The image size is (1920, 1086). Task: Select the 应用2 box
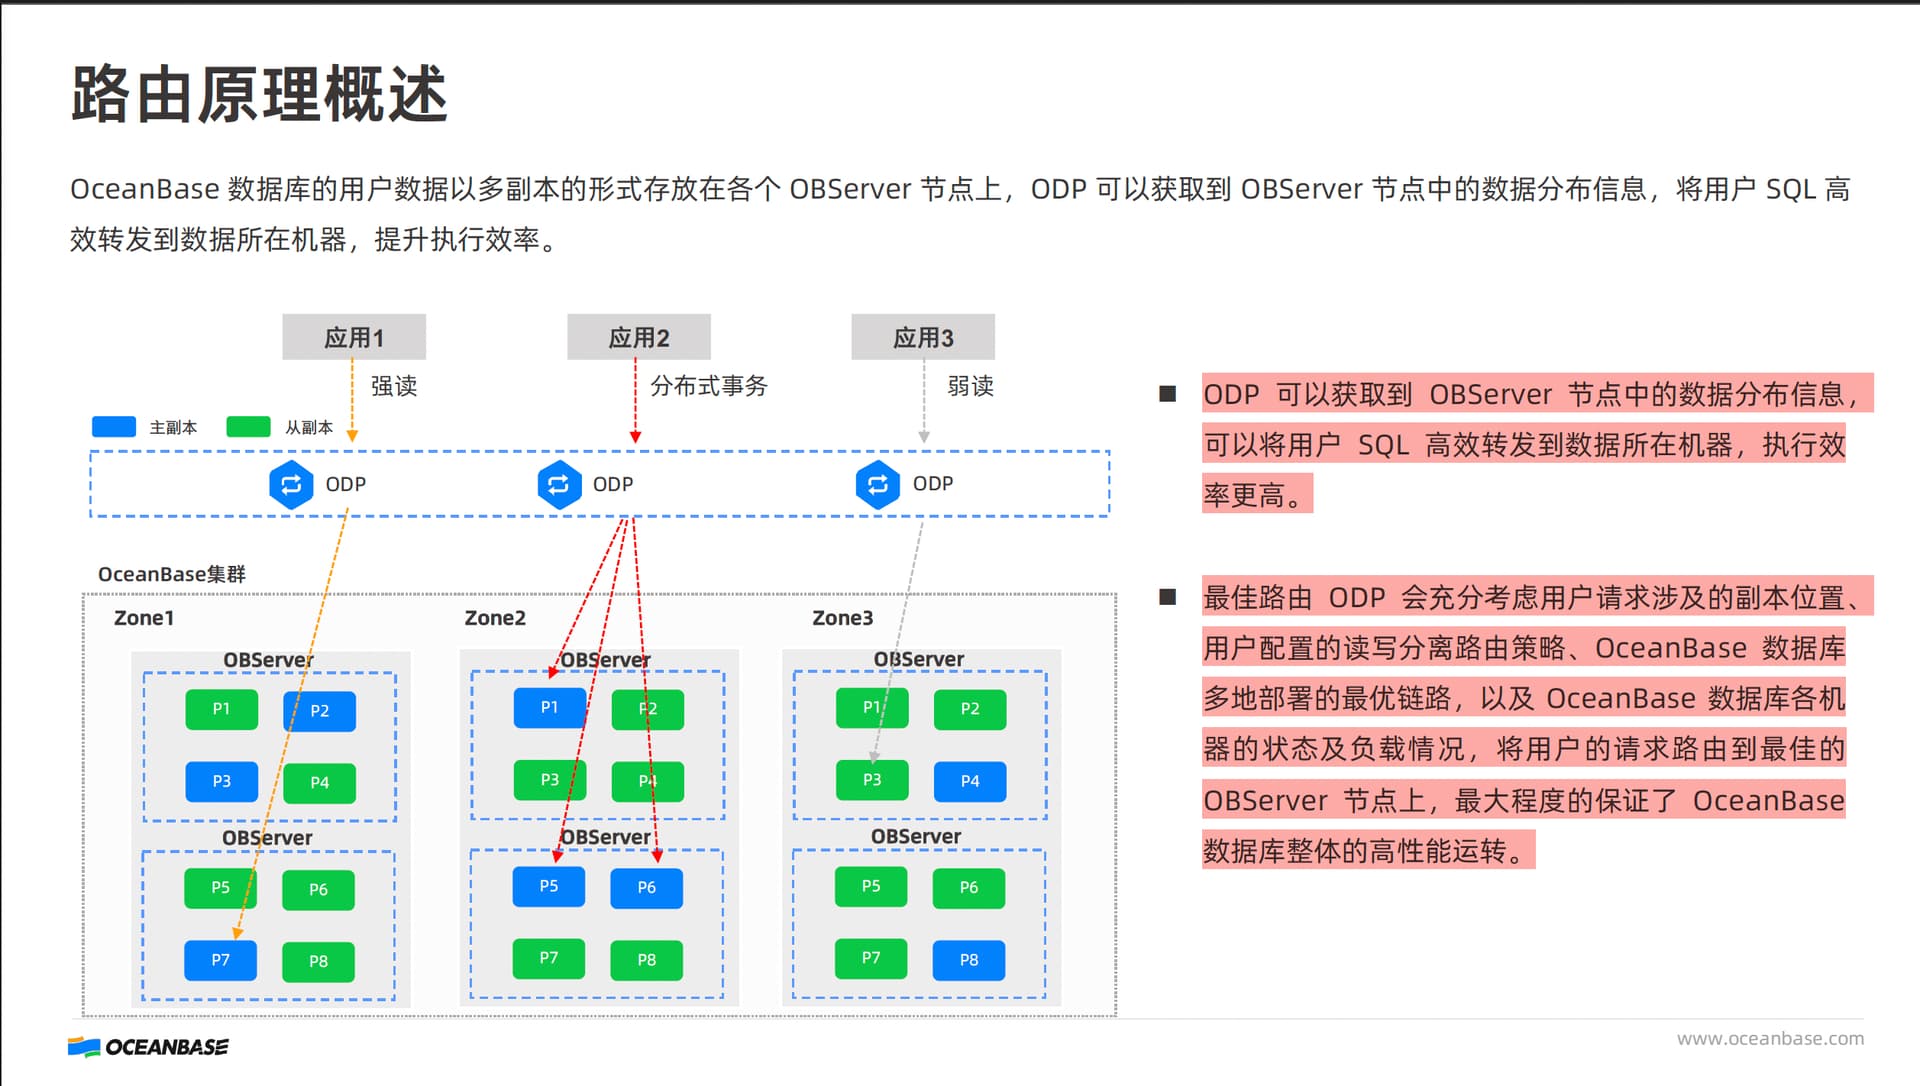639,337
